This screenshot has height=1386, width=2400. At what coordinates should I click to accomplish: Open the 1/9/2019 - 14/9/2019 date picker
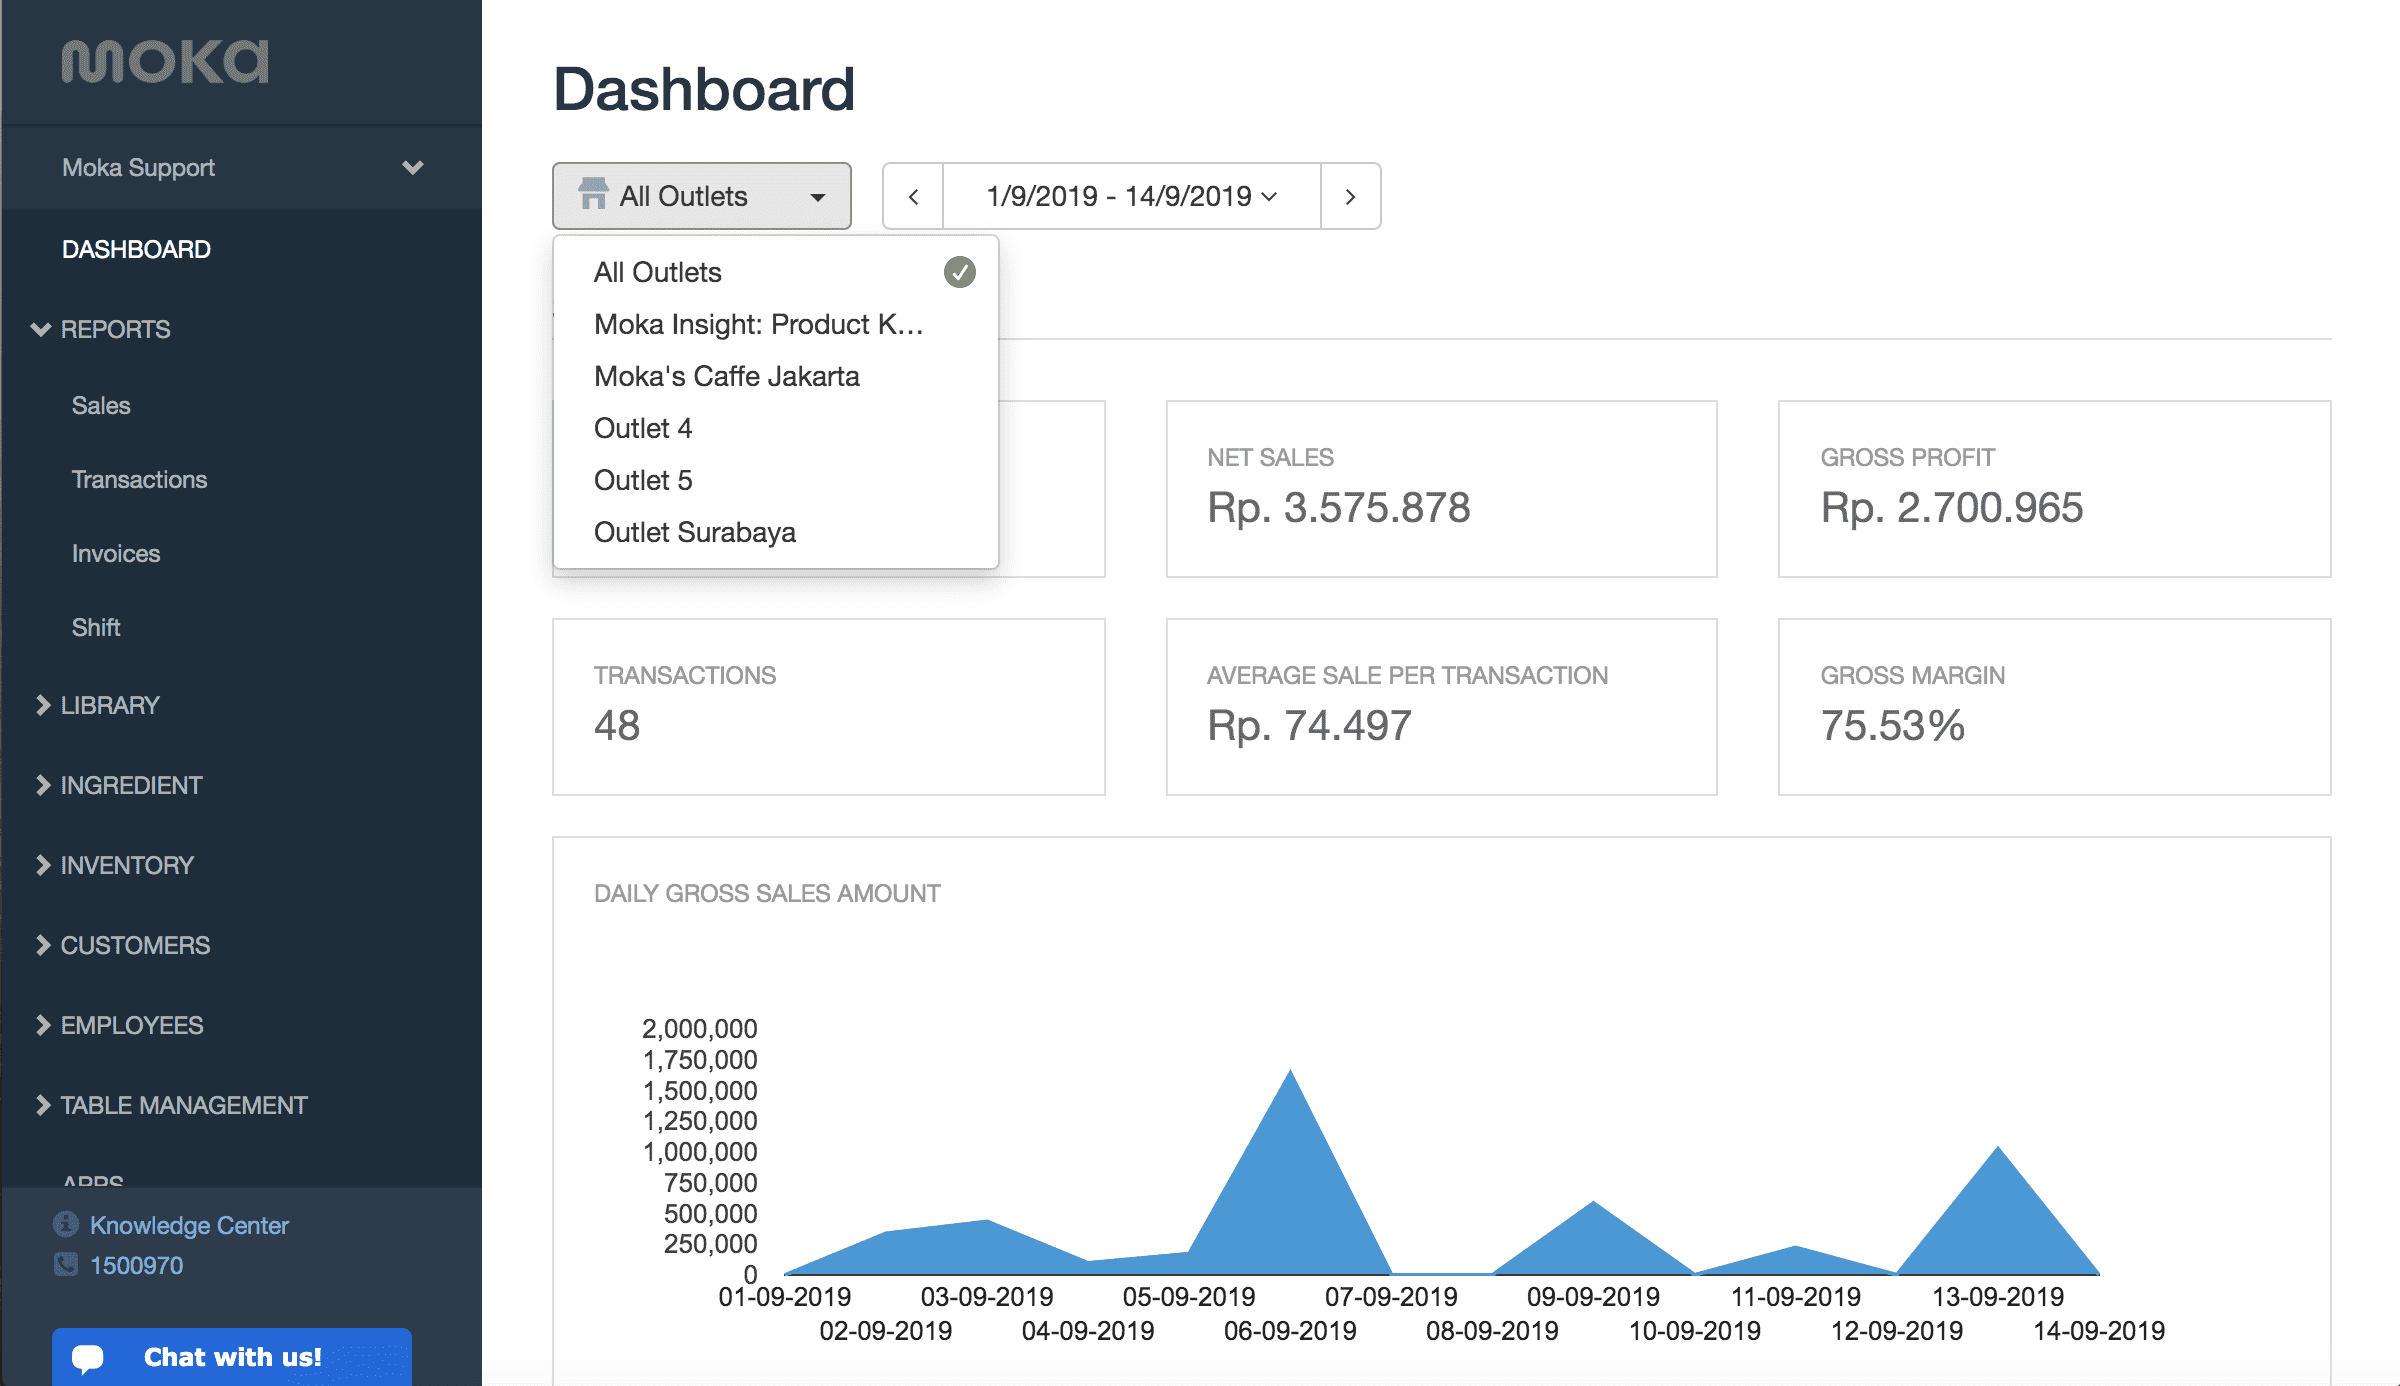[1131, 196]
